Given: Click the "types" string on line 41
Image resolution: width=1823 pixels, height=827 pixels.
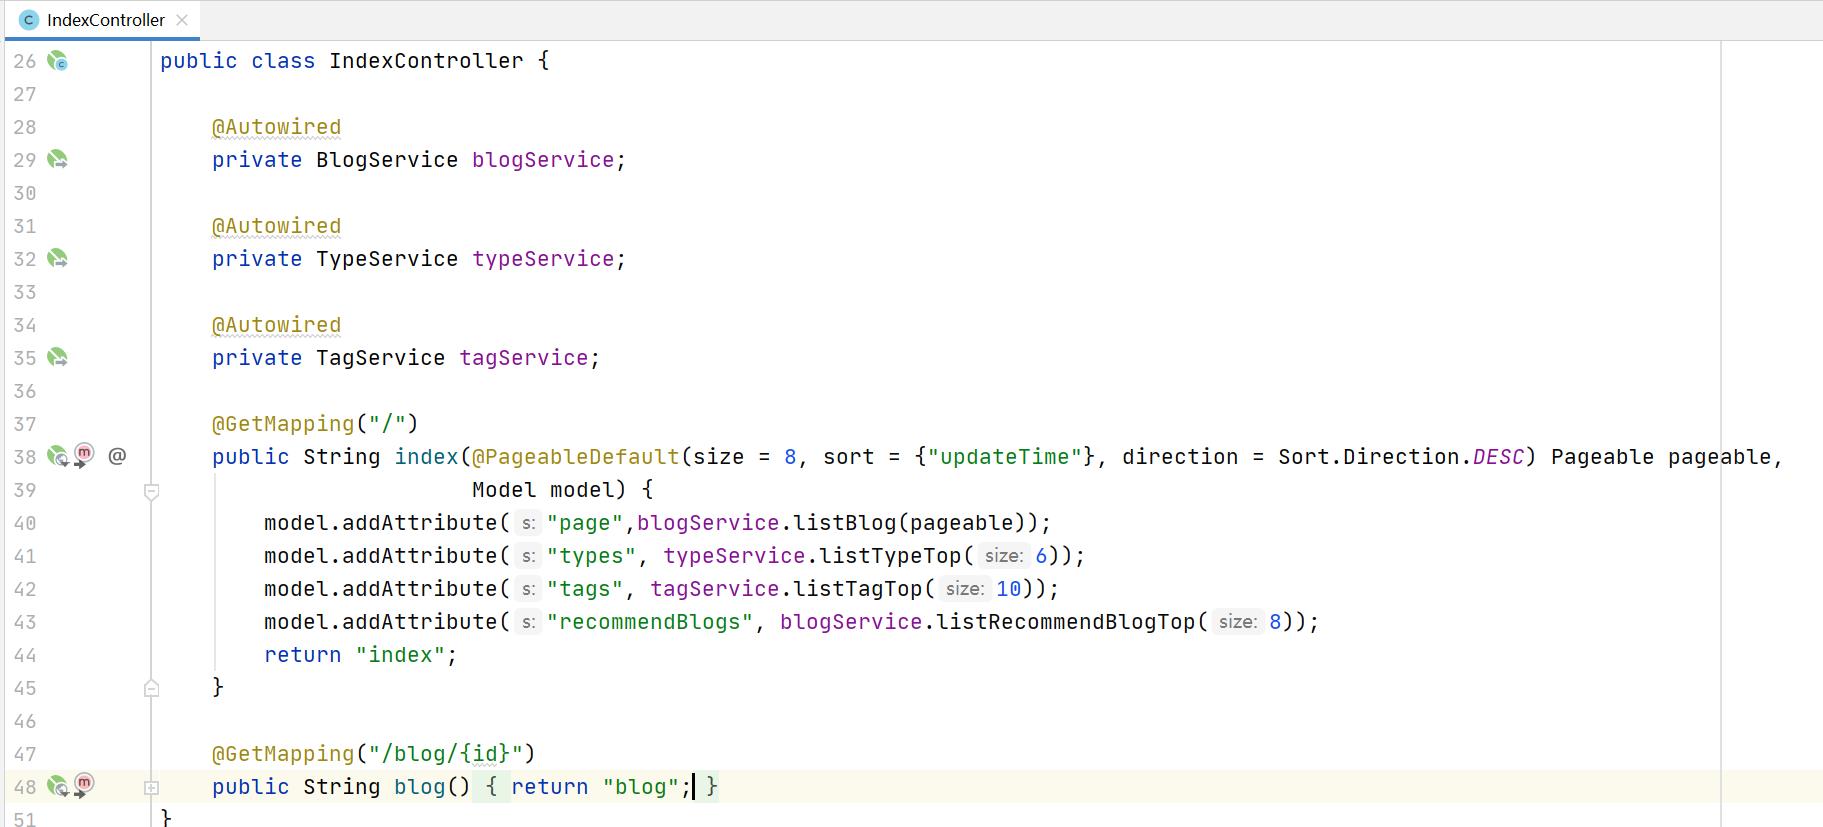Looking at the screenshot, I should (x=591, y=556).
